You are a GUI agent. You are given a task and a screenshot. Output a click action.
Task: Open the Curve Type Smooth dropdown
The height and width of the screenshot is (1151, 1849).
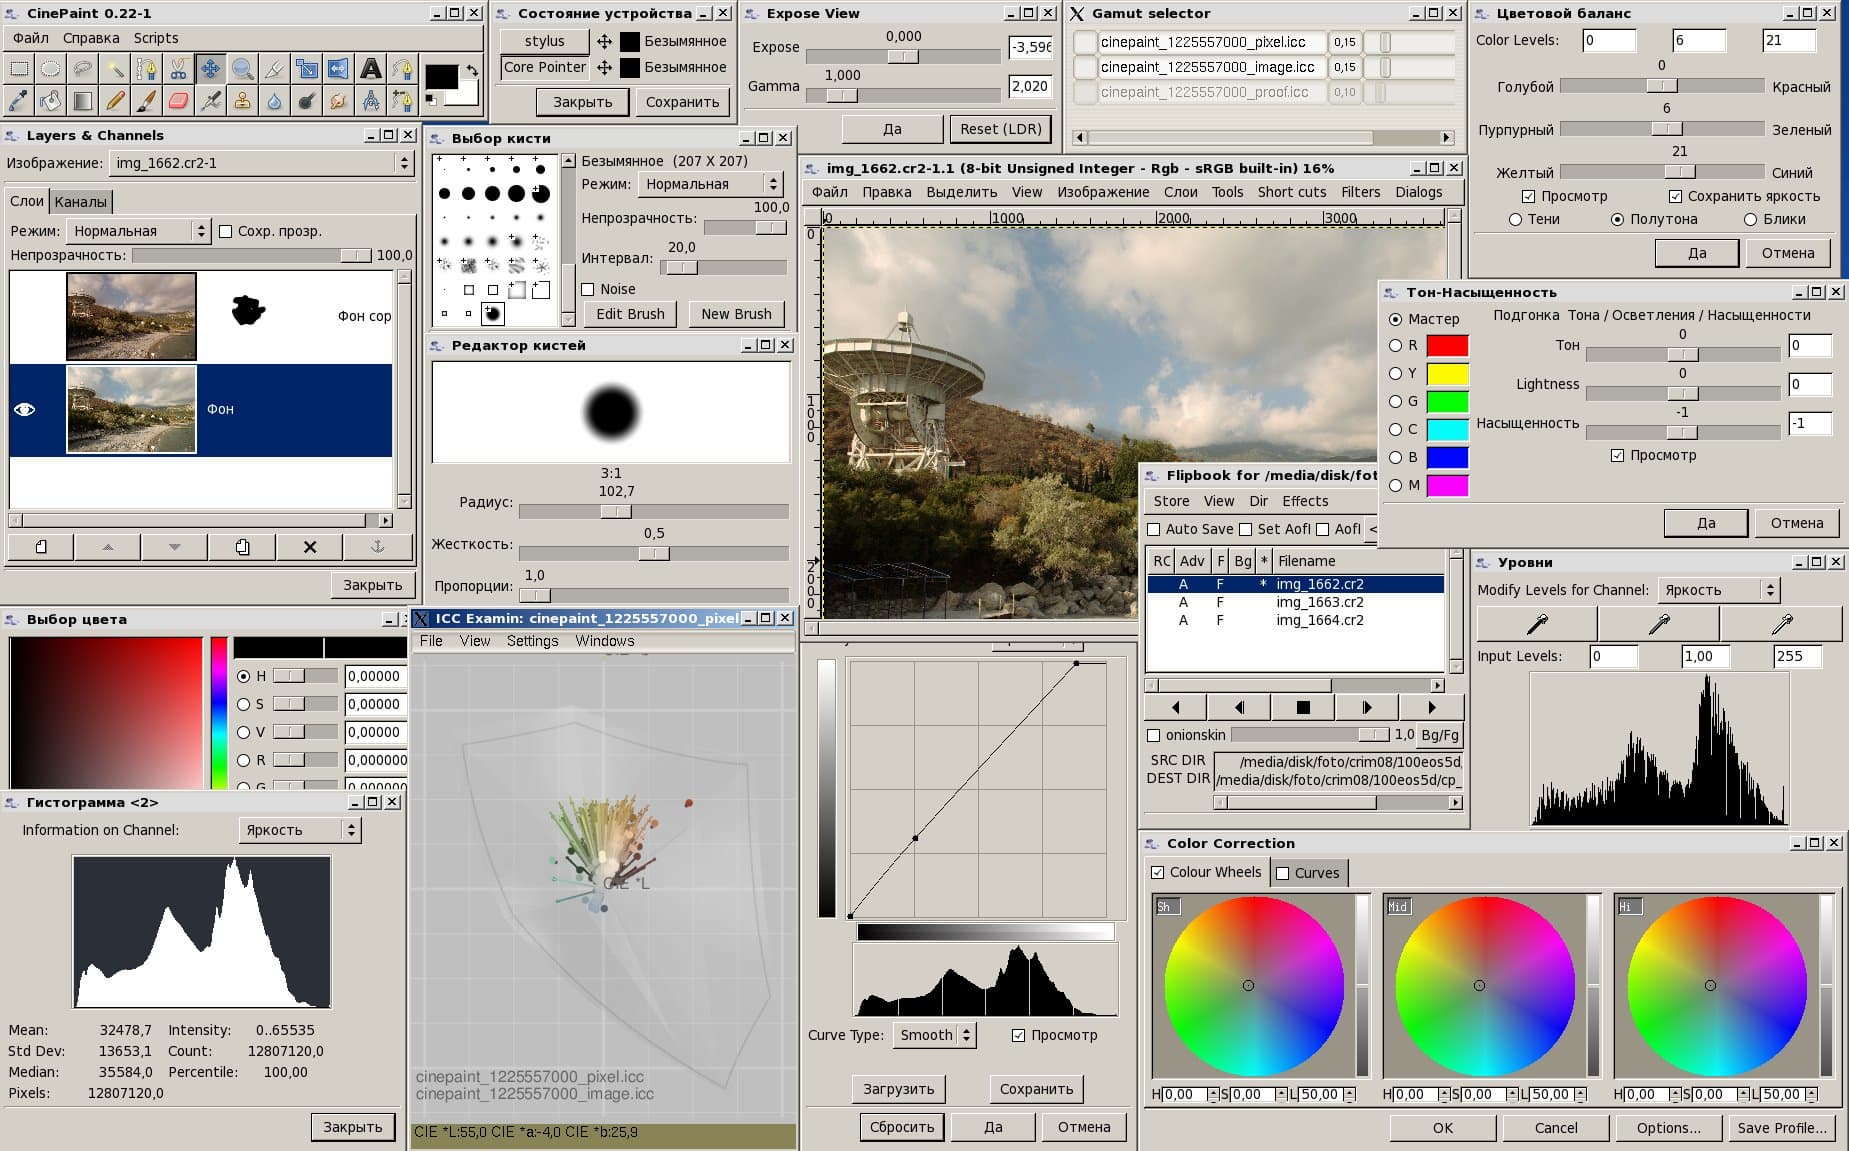tap(933, 1035)
